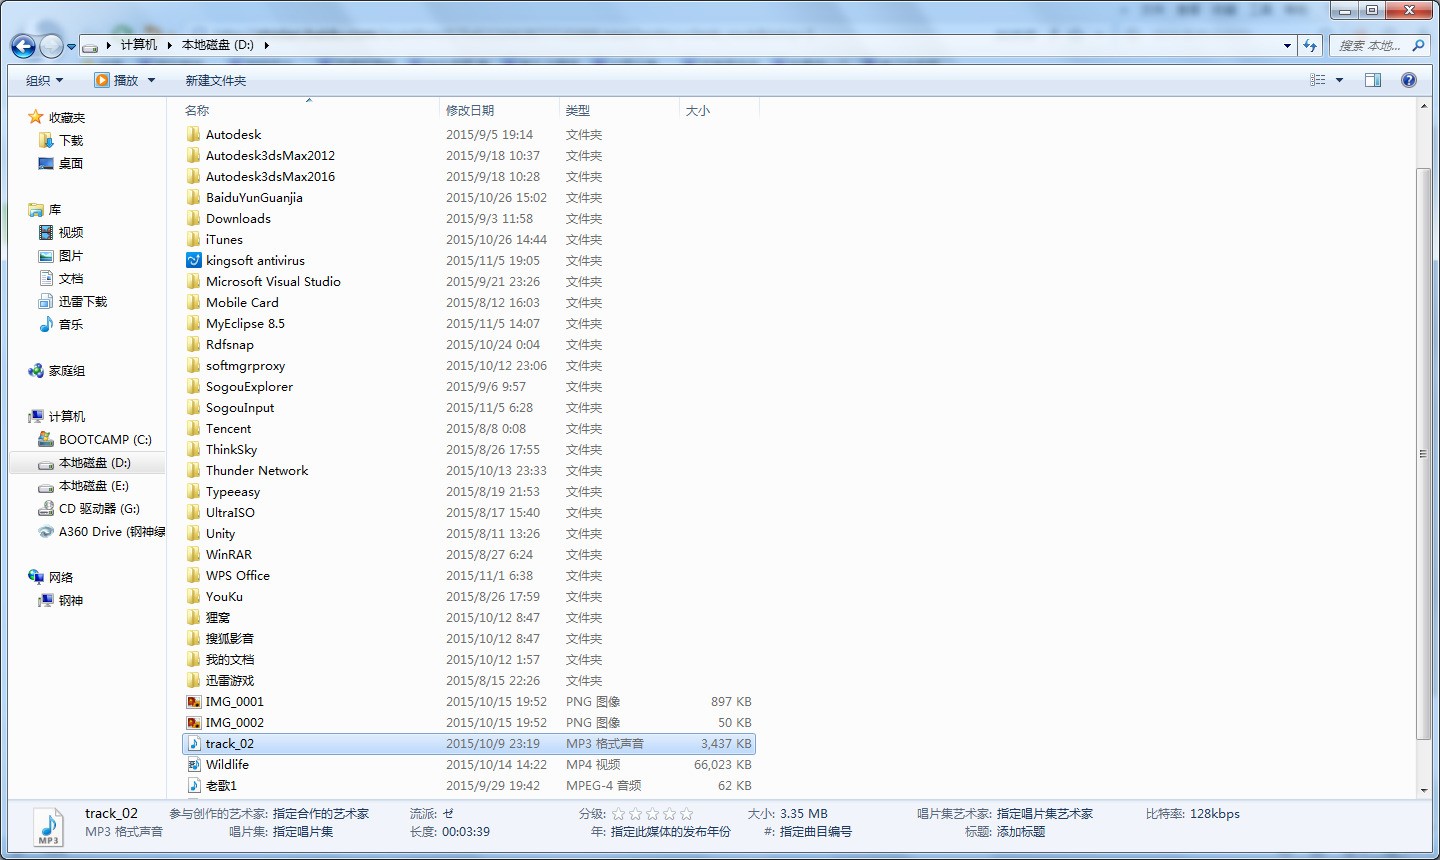The height and width of the screenshot is (860, 1440).
Task: Select the Thunder Network folder
Action: coord(257,470)
